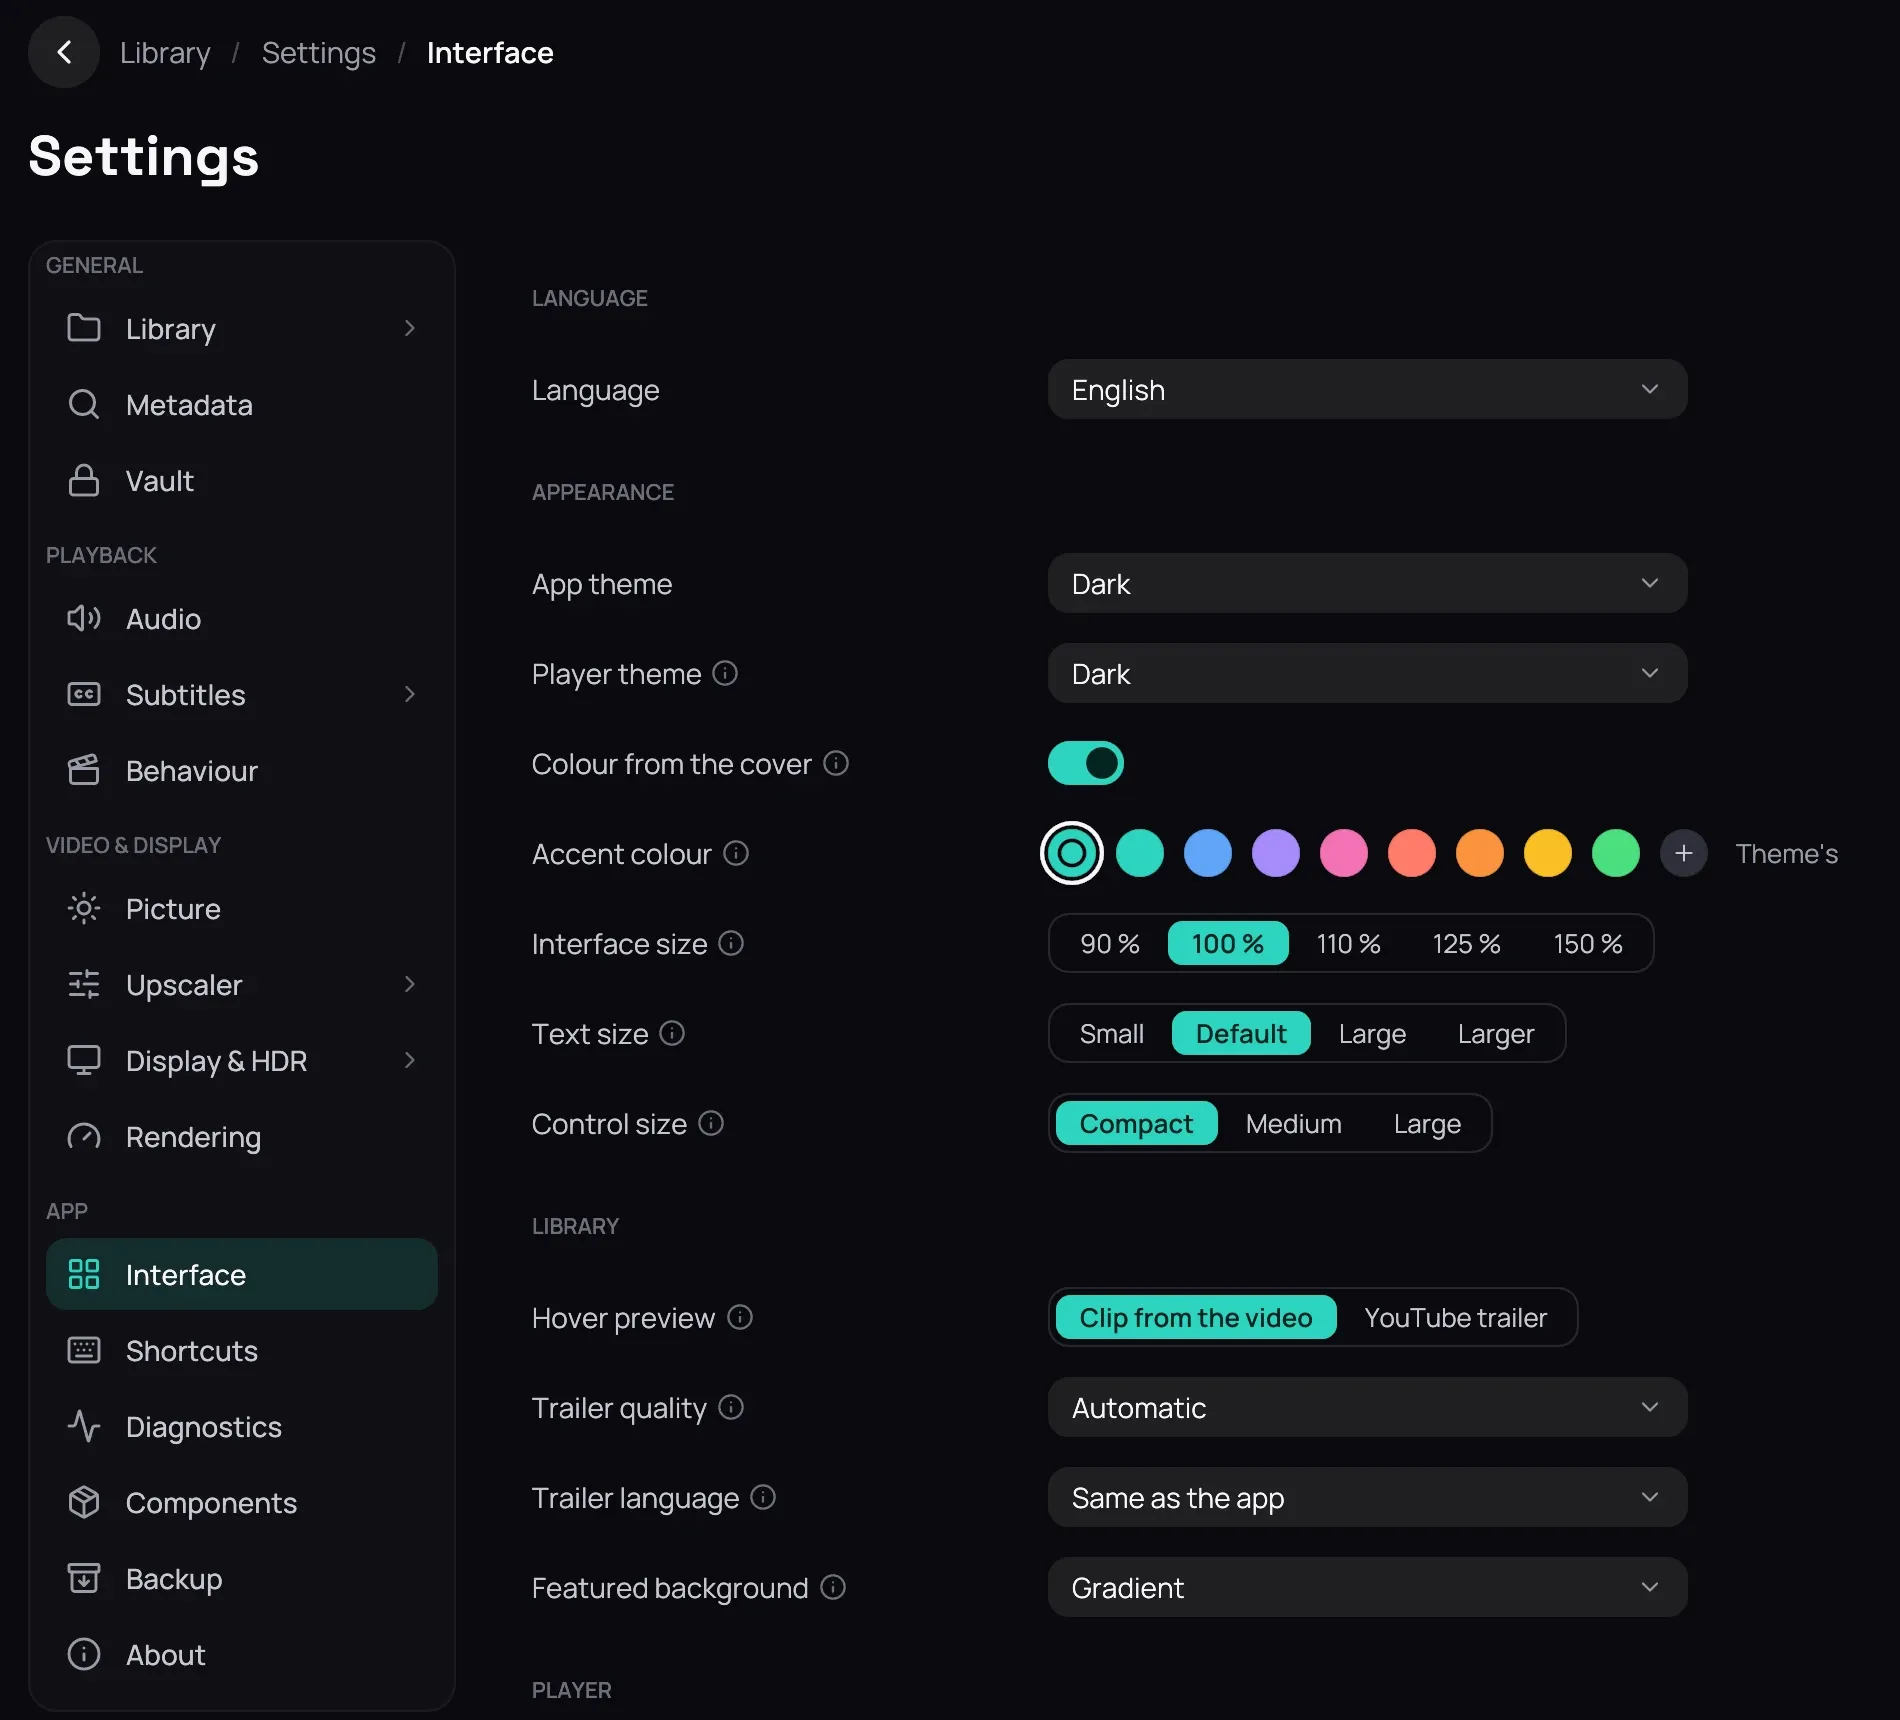Image resolution: width=1900 pixels, height=1720 pixels.
Task: Go to Settings via breadcrumb
Action: click(x=319, y=52)
